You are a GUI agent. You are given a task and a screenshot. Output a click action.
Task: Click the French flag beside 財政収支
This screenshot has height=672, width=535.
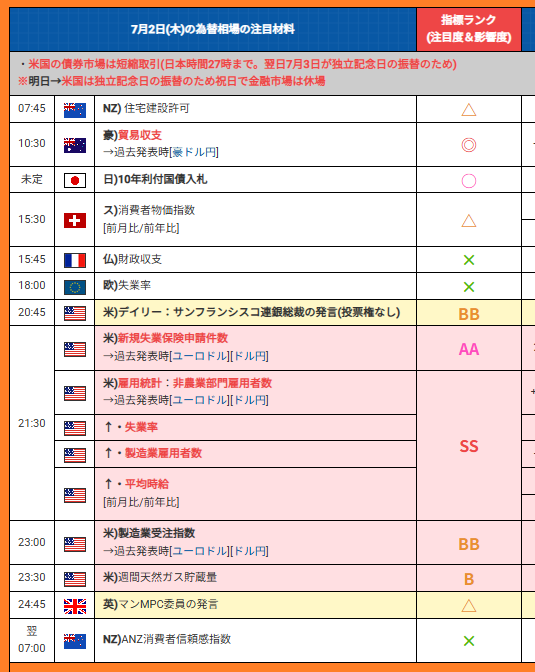click(x=75, y=260)
